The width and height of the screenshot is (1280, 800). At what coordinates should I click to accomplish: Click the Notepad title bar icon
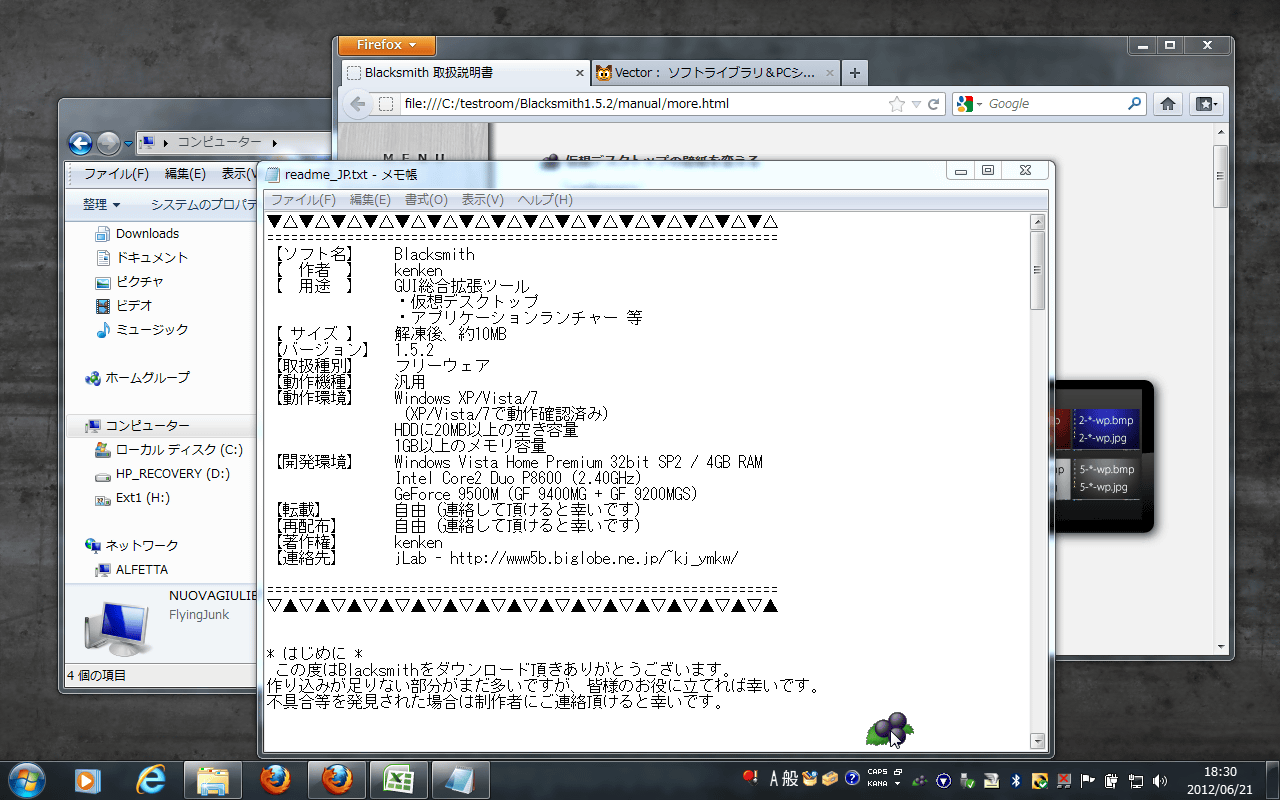(x=273, y=174)
